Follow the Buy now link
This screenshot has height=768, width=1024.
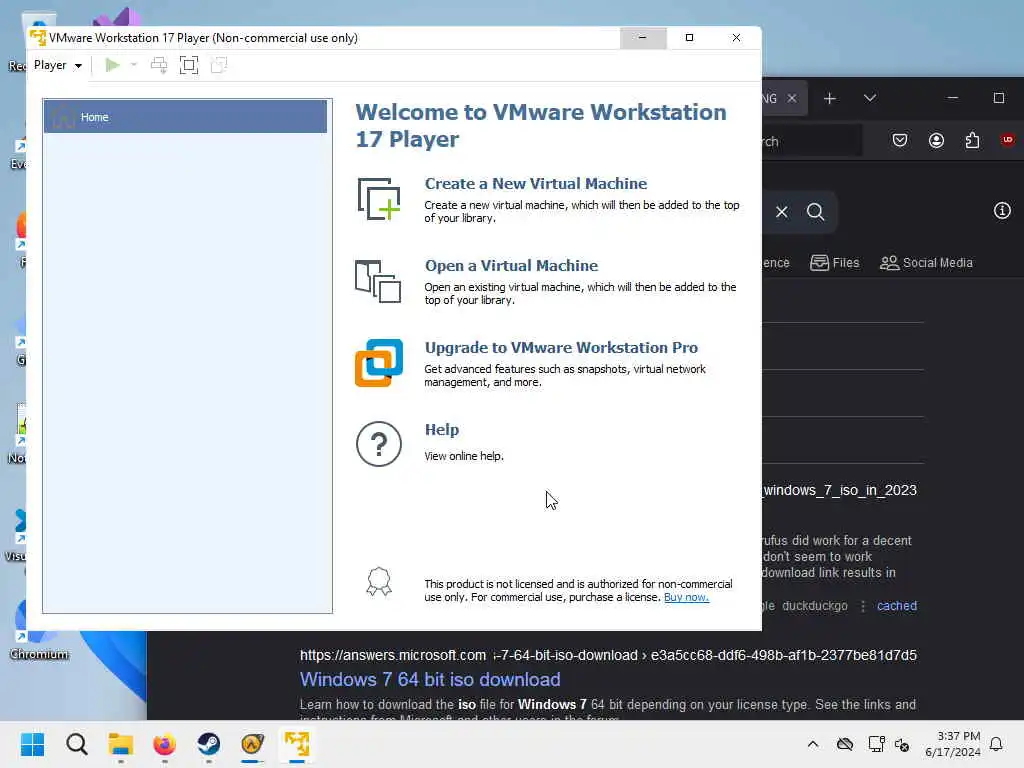(x=686, y=597)
